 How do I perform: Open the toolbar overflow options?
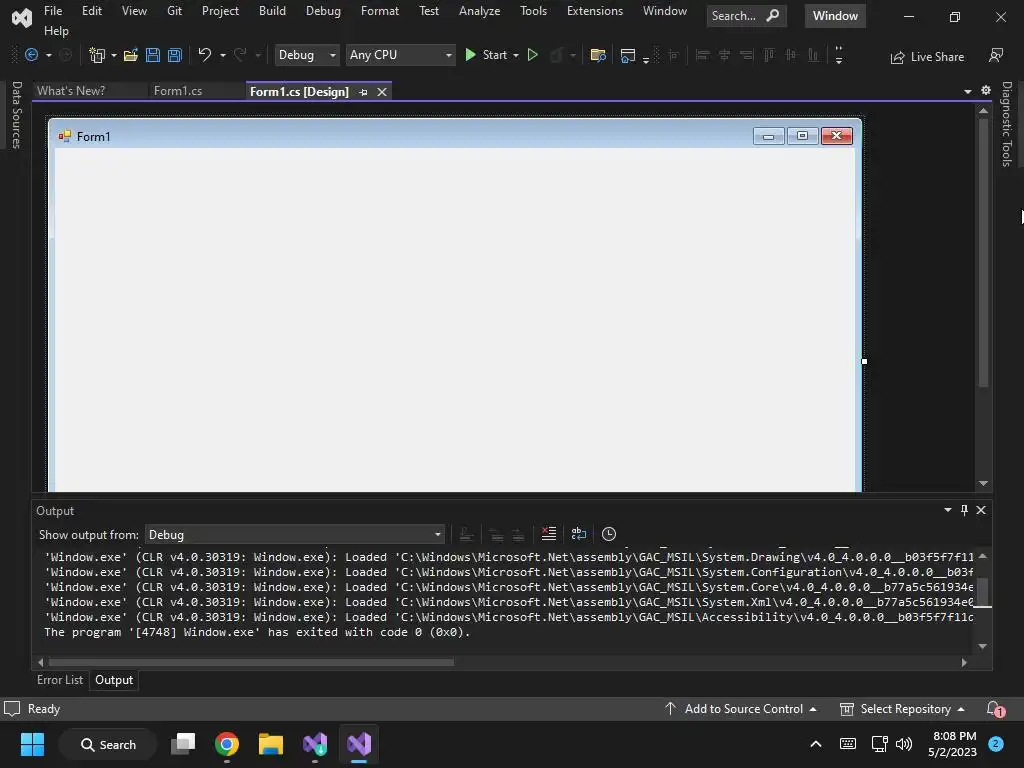click(x=839, y=56)
